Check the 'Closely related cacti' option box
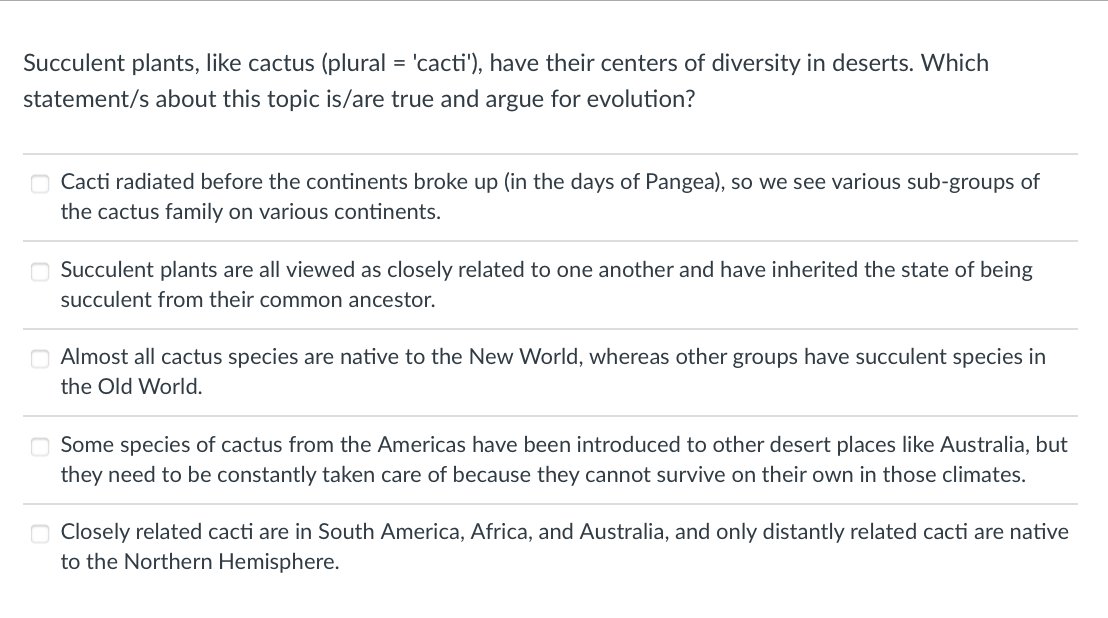1108x618 pixels. [x=40, y=533]
